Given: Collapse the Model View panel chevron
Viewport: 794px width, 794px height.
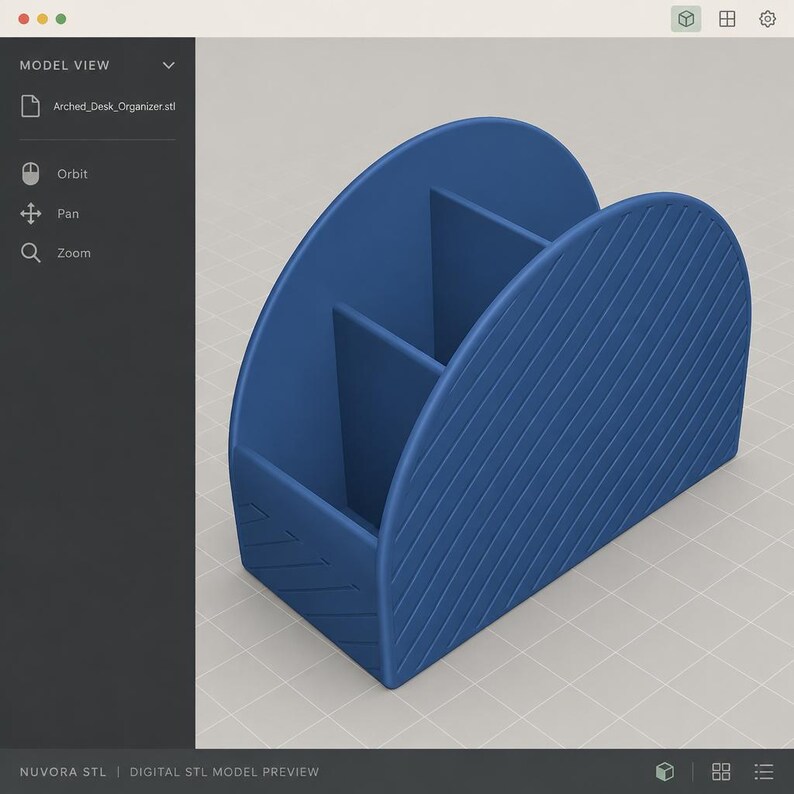Looking at the screenshot, I should (169, 65).
